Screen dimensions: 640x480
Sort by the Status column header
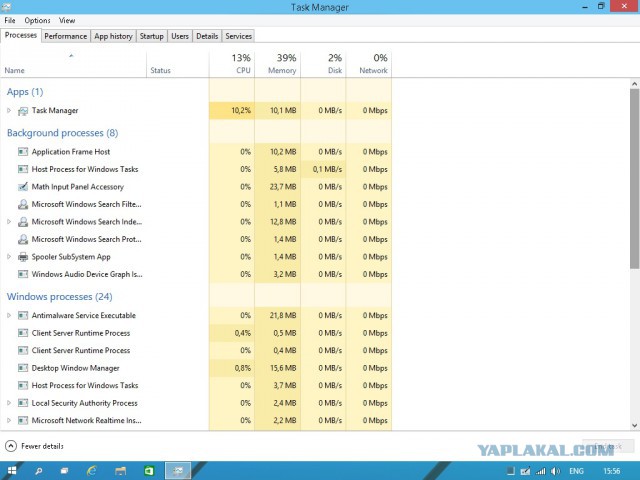coord(178,64)
